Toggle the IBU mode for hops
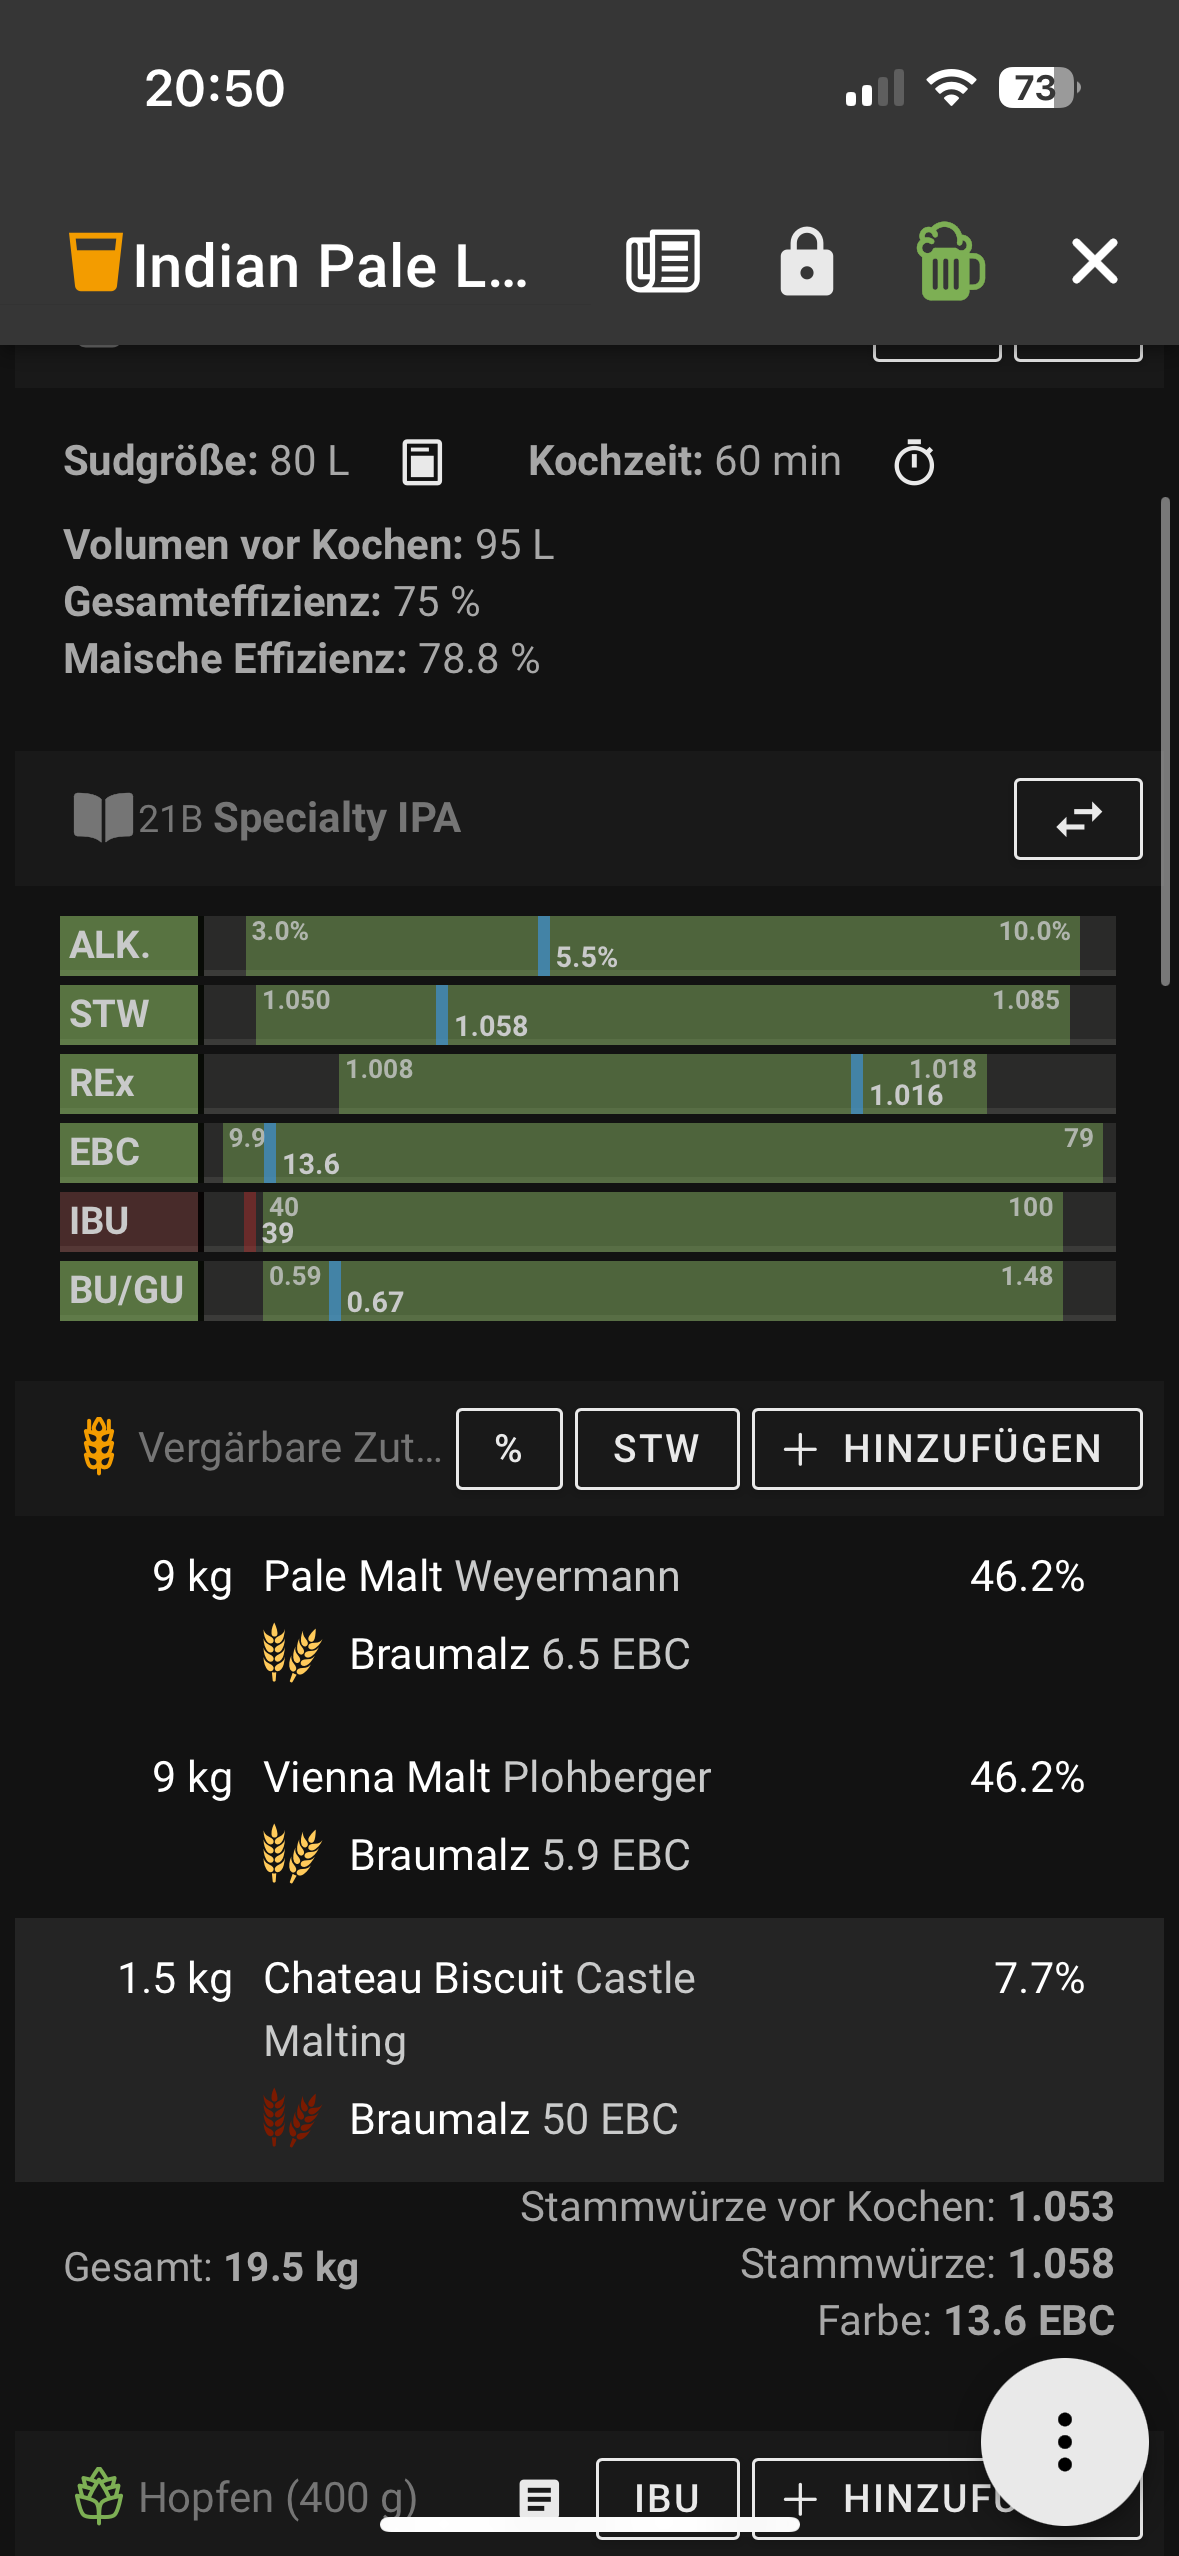Screen dimensions: 1179x2556 (x=667, y=2498)
